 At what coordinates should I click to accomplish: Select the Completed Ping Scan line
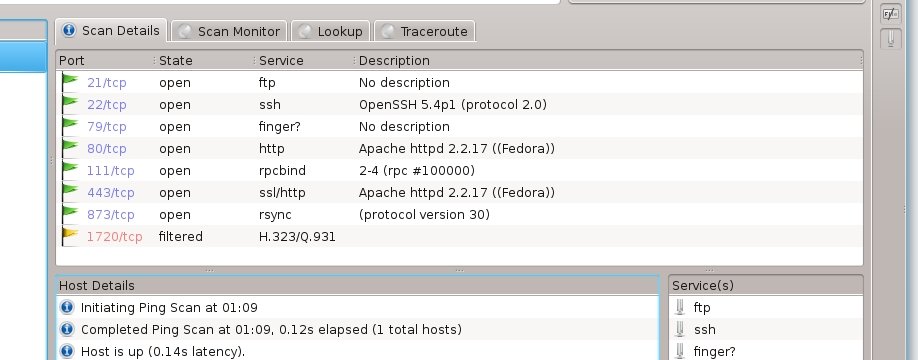click(x=271, y=330)
